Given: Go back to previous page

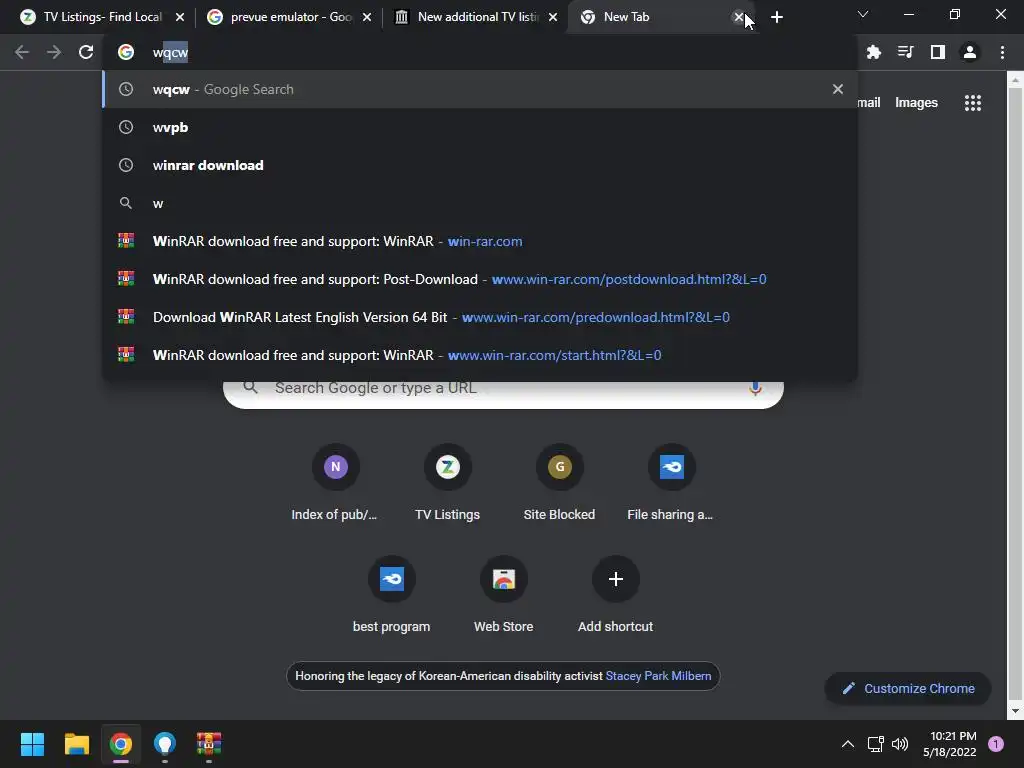Looking at the screenshot, I should pyautogui.click(x=22, y=52).
